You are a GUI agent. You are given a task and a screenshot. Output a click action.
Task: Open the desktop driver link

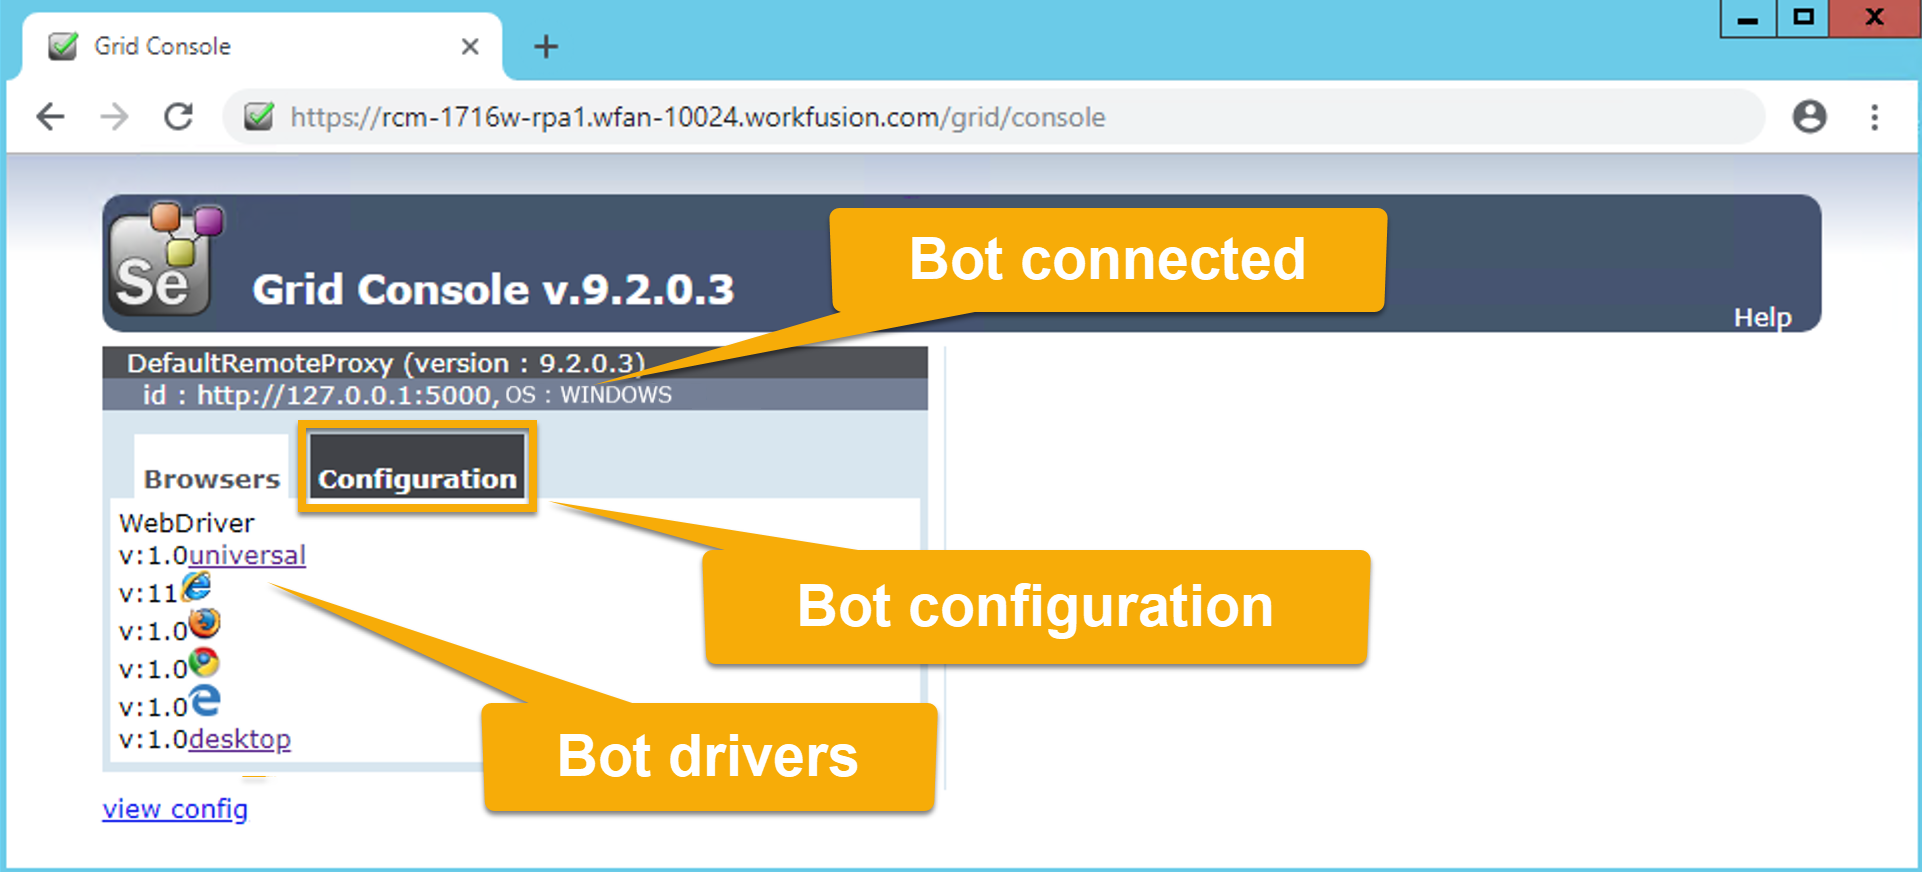(x=240, y=739)
